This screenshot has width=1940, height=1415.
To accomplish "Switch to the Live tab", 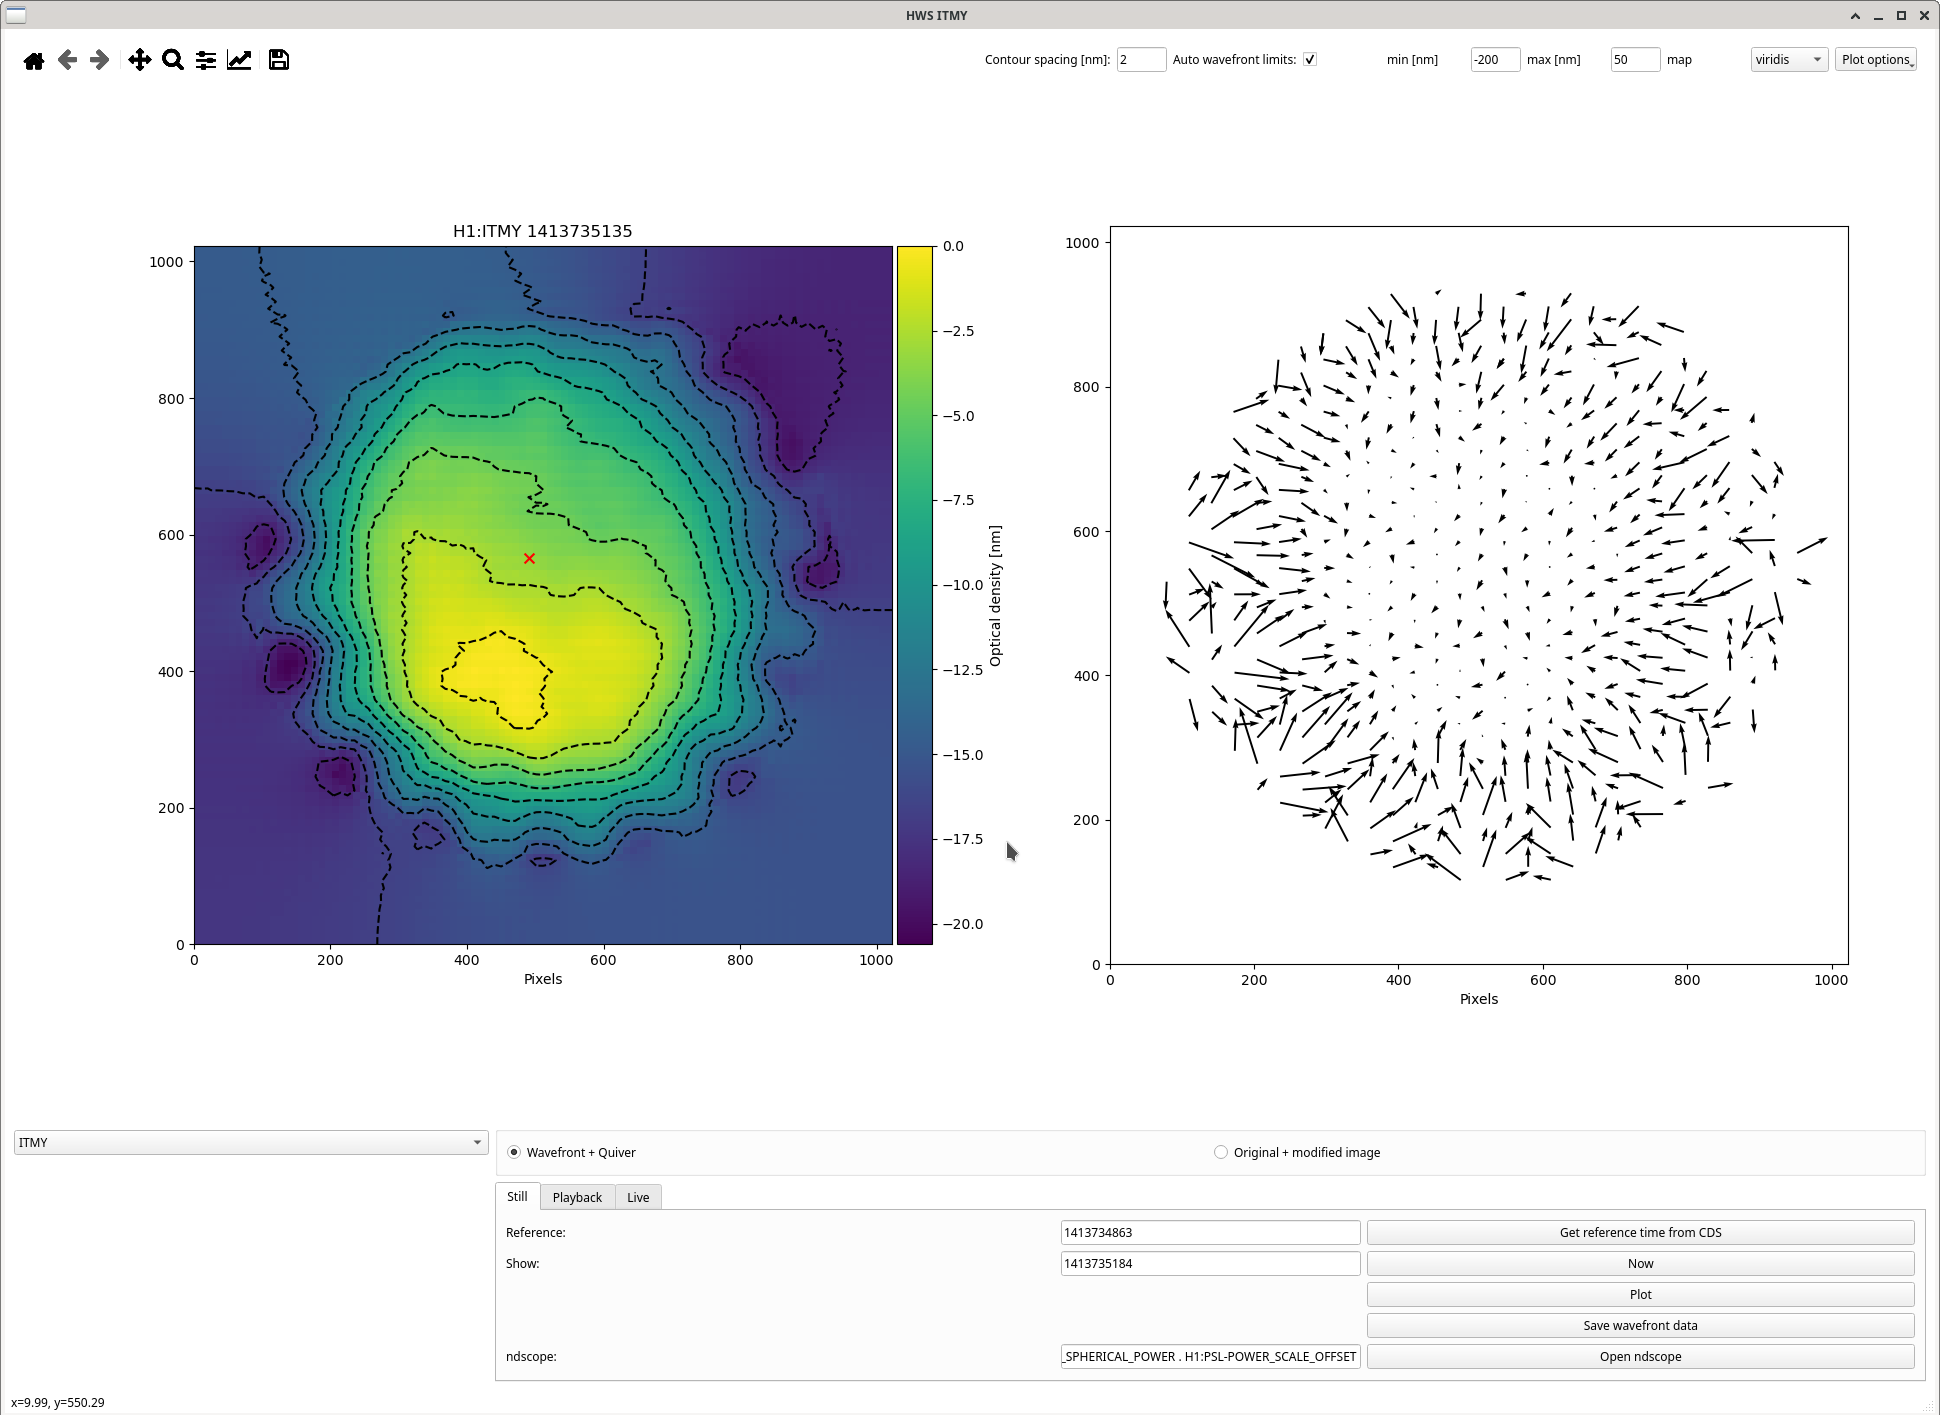I will tap(638, 1198).
